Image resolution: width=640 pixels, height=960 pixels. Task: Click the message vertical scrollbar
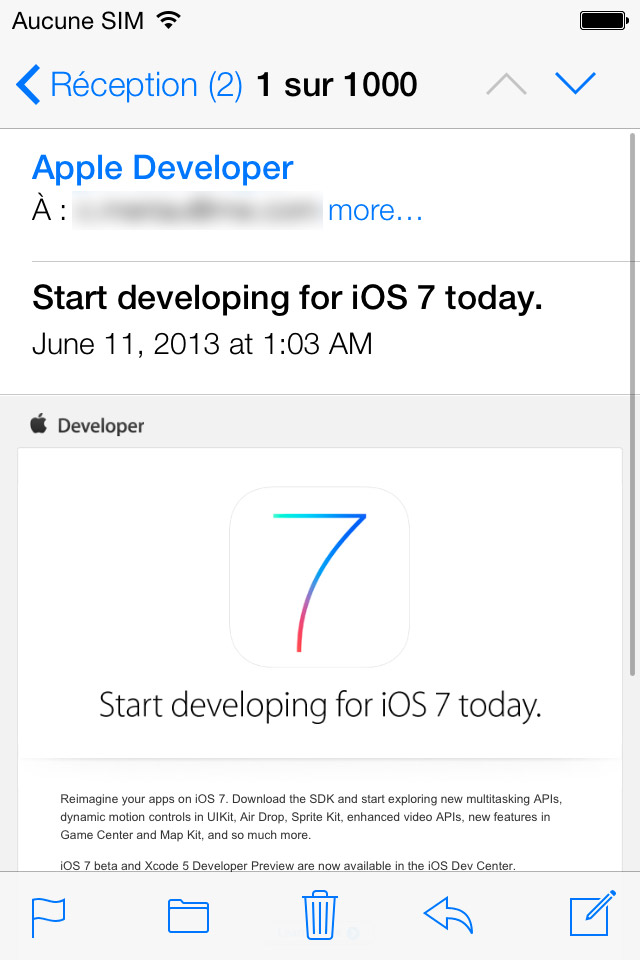click(632, 404)
